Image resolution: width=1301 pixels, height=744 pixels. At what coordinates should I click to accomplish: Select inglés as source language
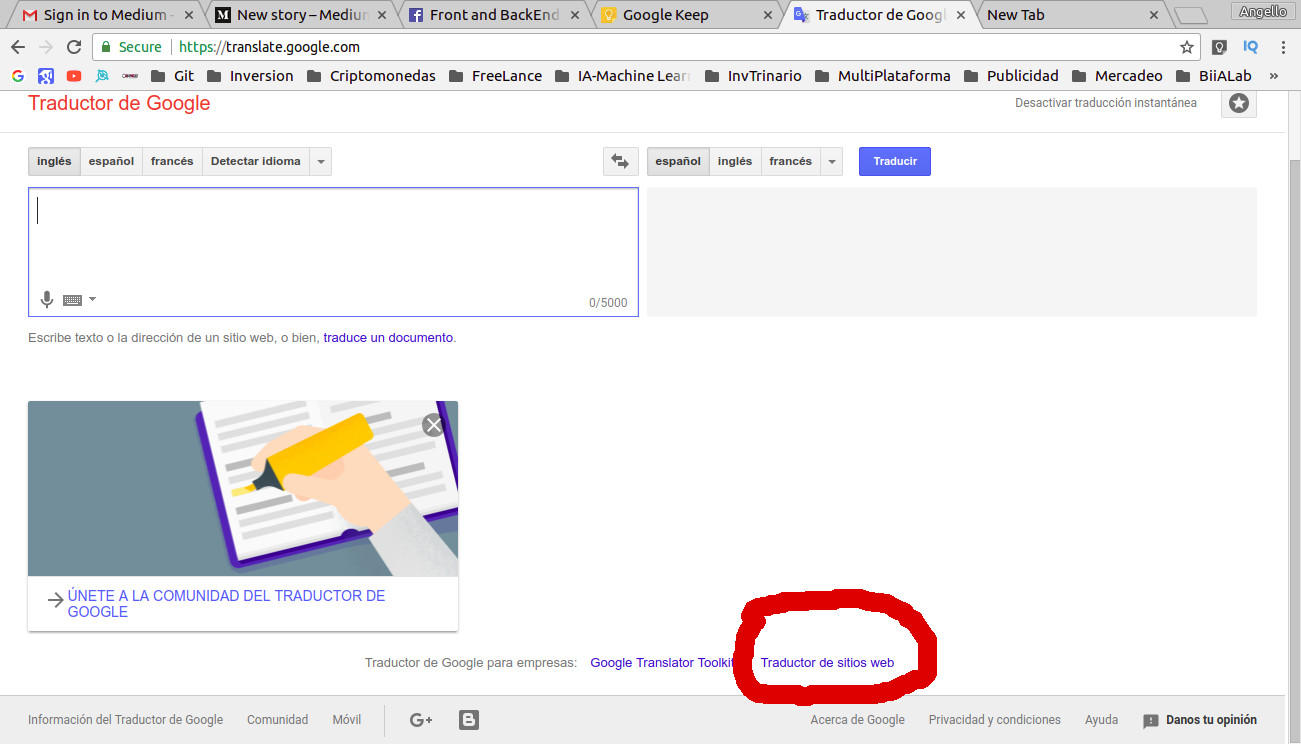(54, 161)
